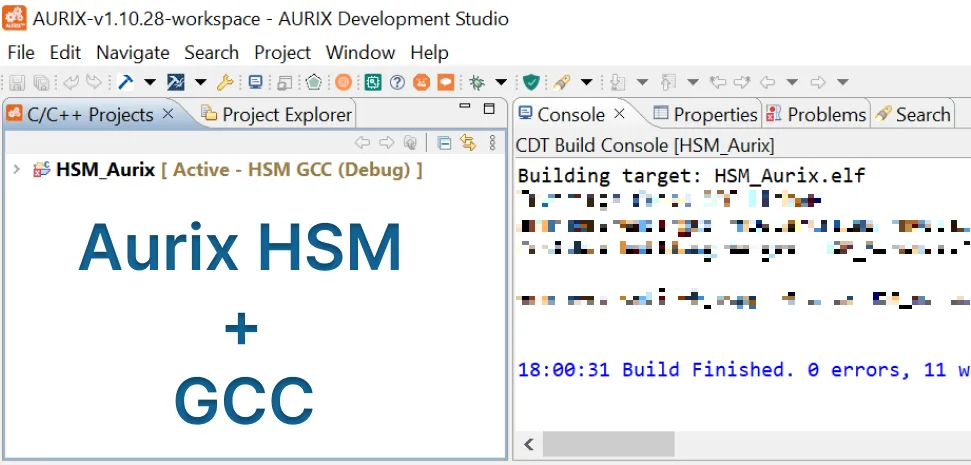Click the blue monitor terminal icon

(255, 82)
